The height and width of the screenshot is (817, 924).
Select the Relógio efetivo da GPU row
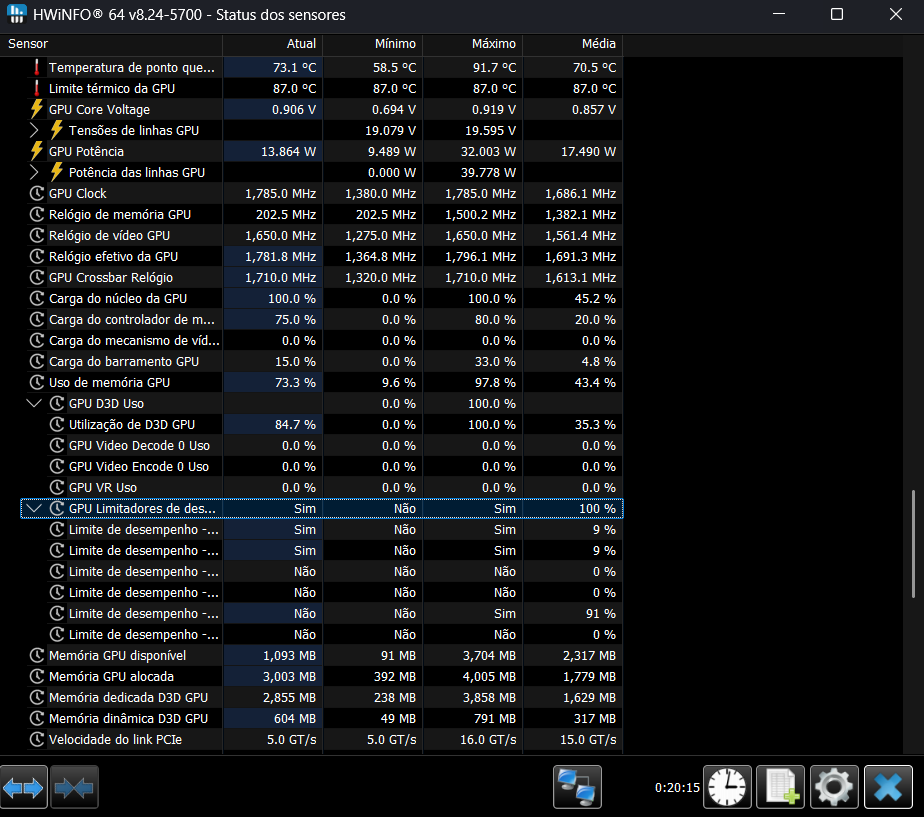point(322,256)
